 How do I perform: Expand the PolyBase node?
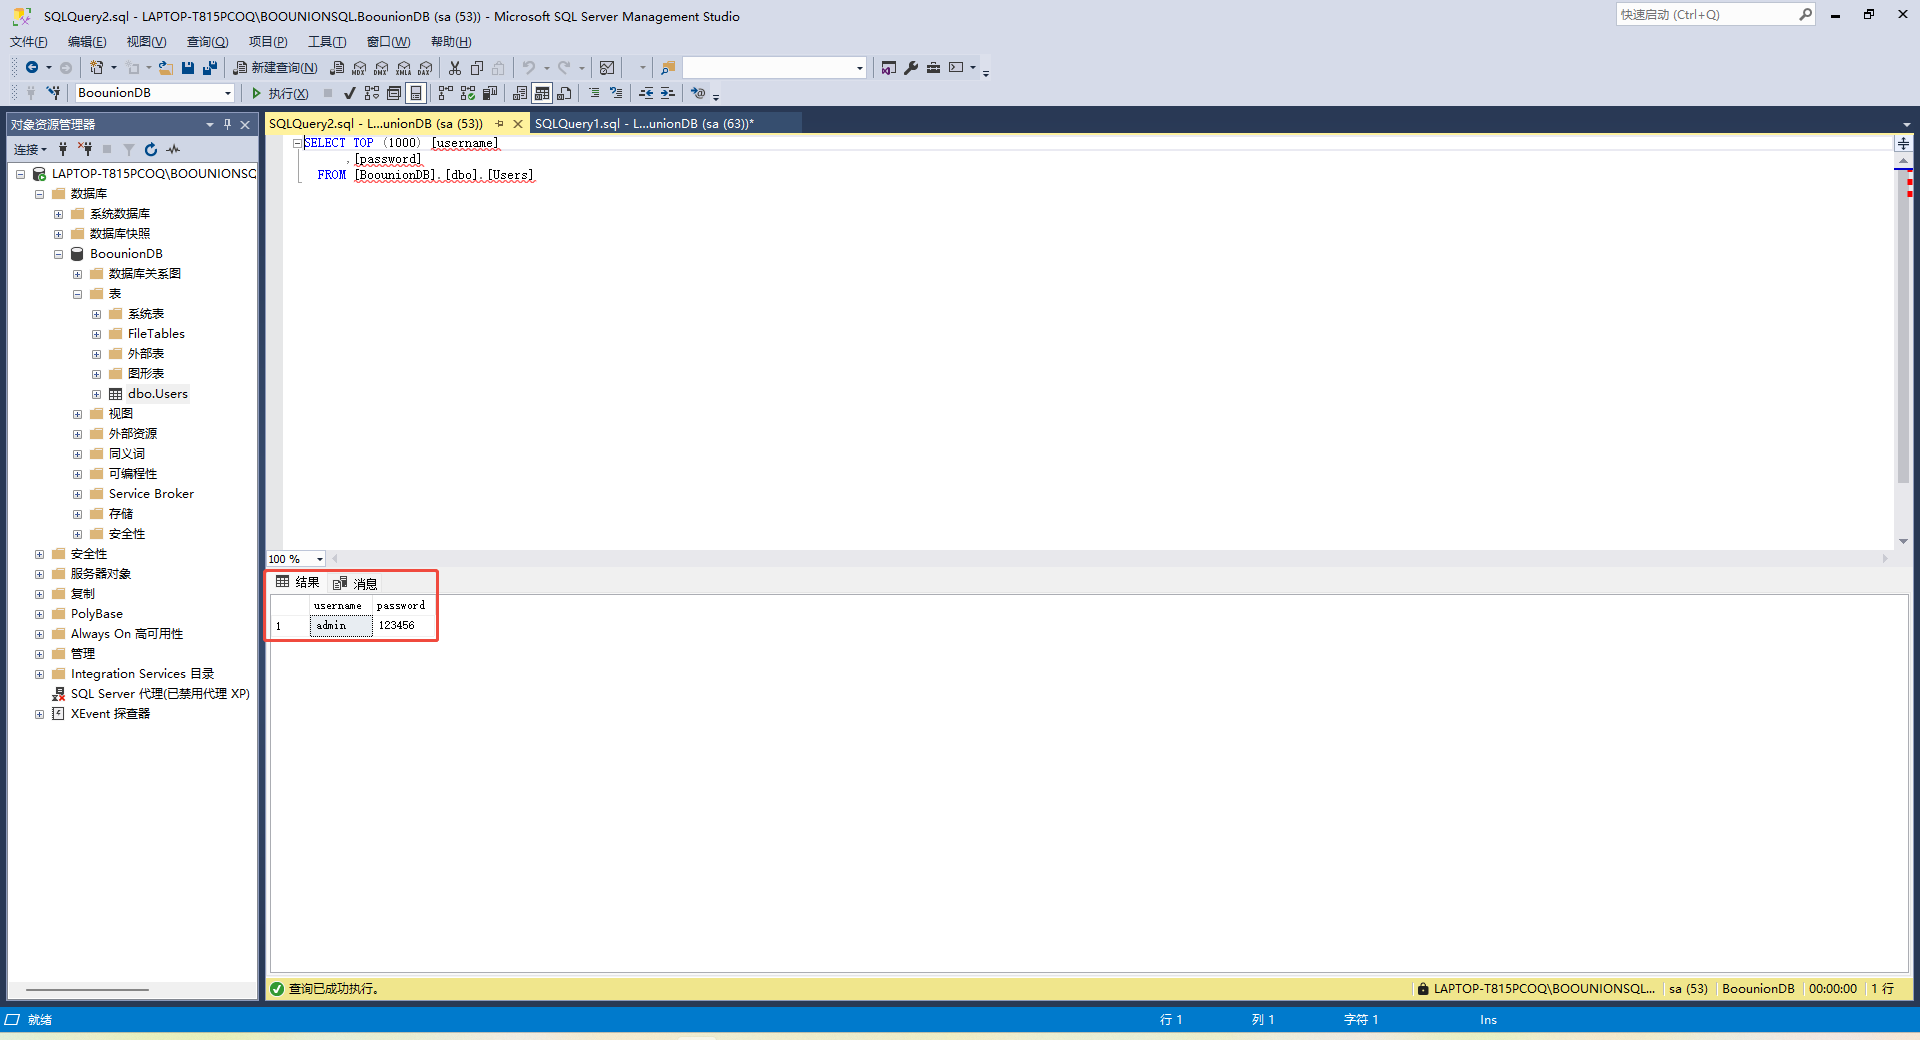(x=39, y=614)
